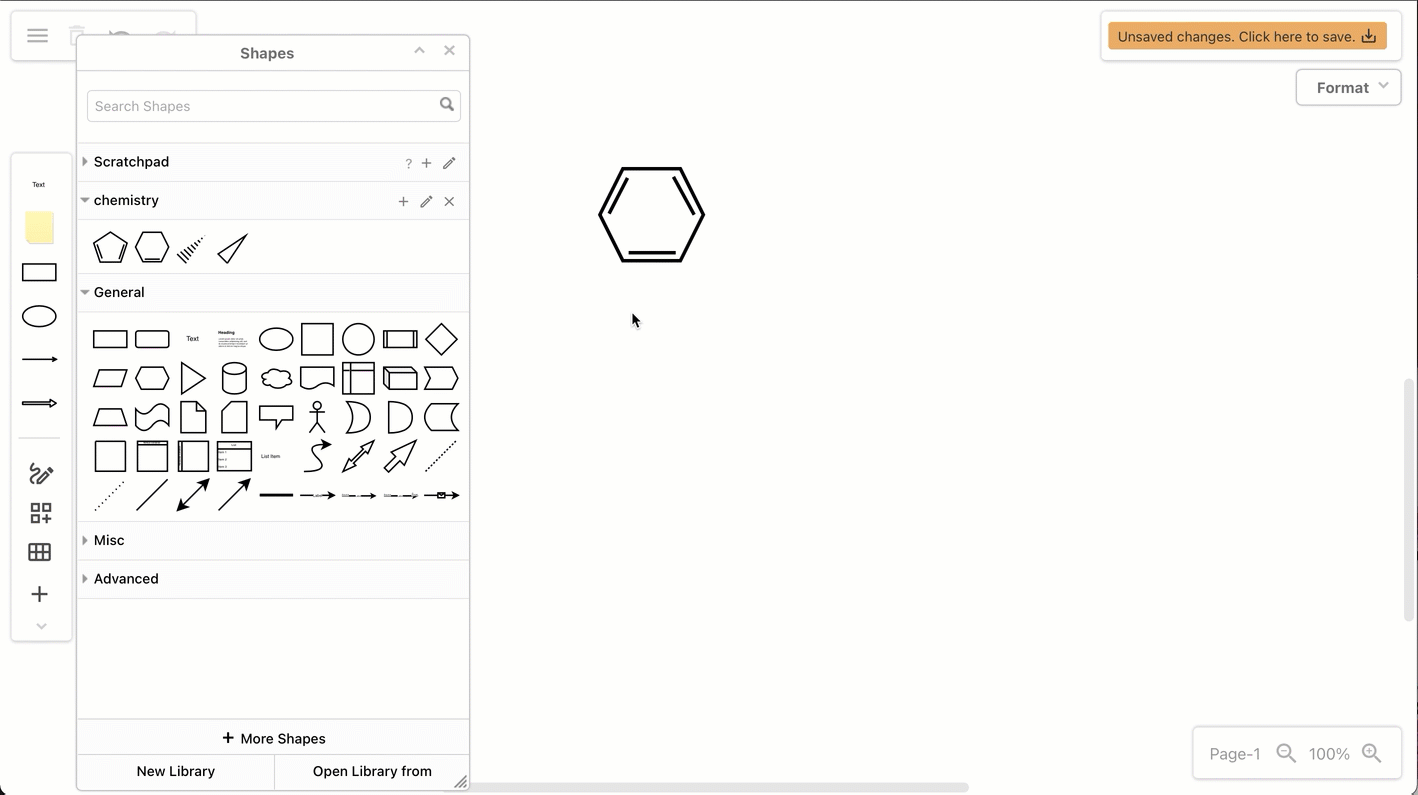Click the sticky note shape in the sidebar

point(39,227)
